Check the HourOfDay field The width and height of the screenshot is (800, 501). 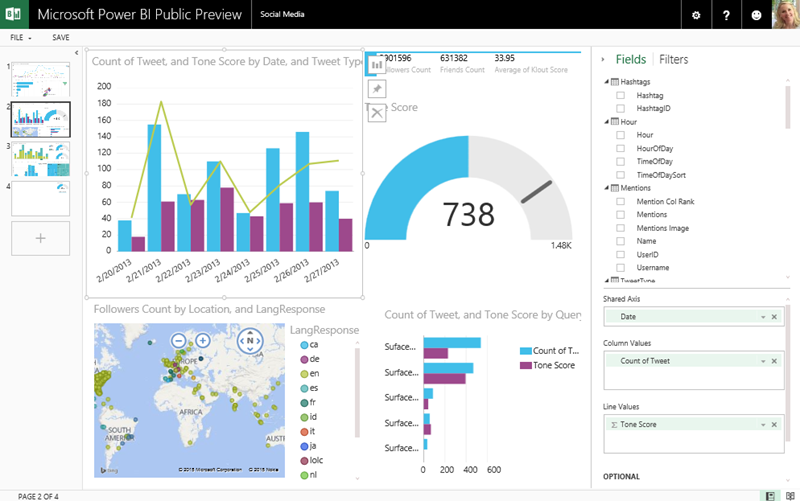pos(620,148)
